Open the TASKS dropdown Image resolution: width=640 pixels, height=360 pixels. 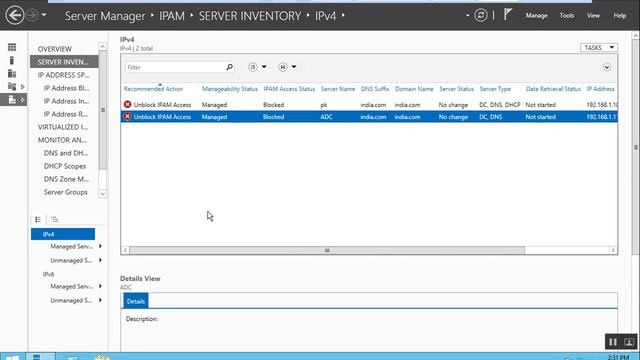(x=599, y=48)
